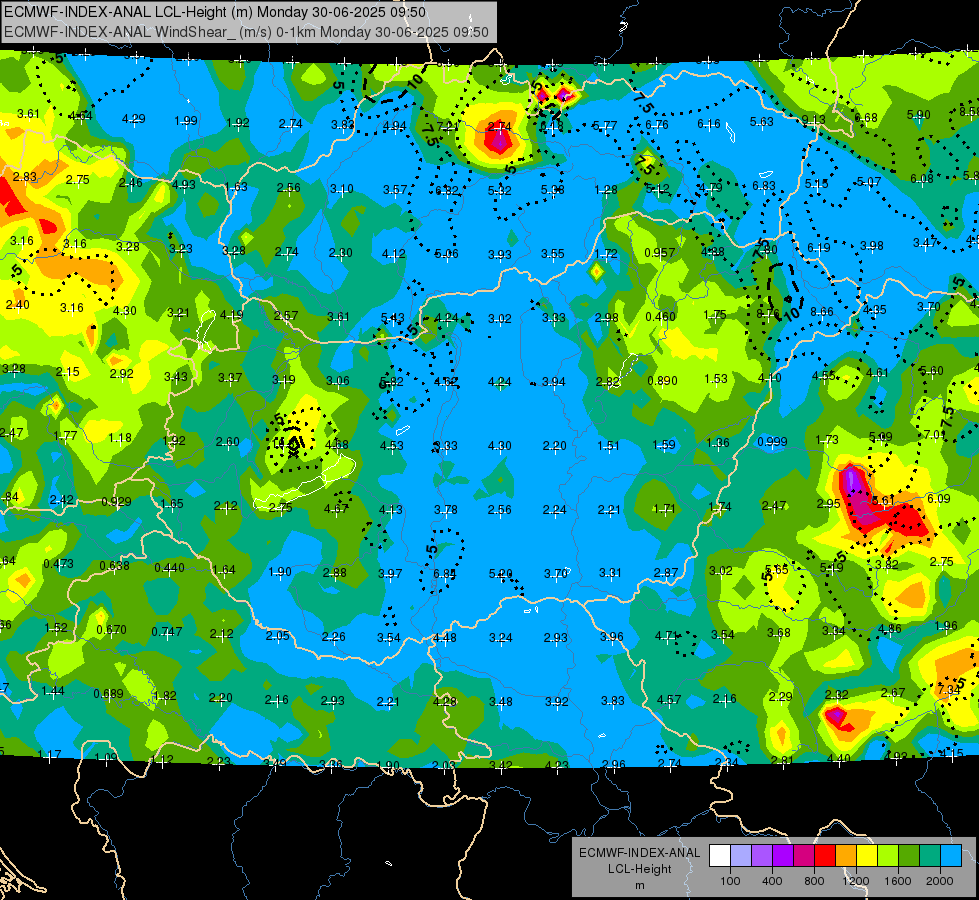Click the wind shear value '6.76'
The height and width of the screenshot is (900, 979).
tap(657, 125)
